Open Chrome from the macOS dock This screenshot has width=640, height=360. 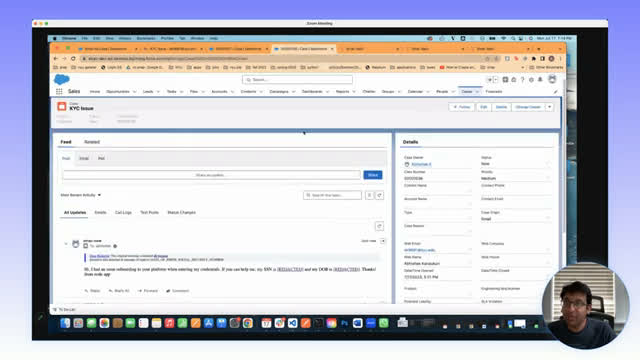click(x=247, y=323)
